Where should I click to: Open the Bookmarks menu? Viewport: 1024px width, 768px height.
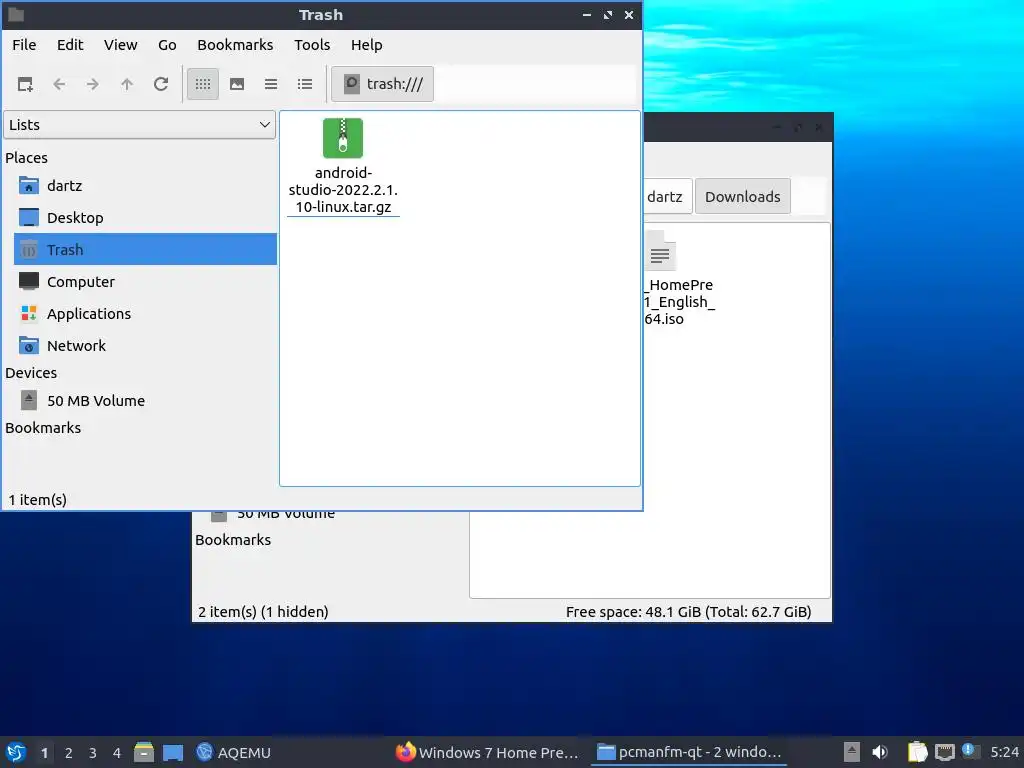(235, 45)
